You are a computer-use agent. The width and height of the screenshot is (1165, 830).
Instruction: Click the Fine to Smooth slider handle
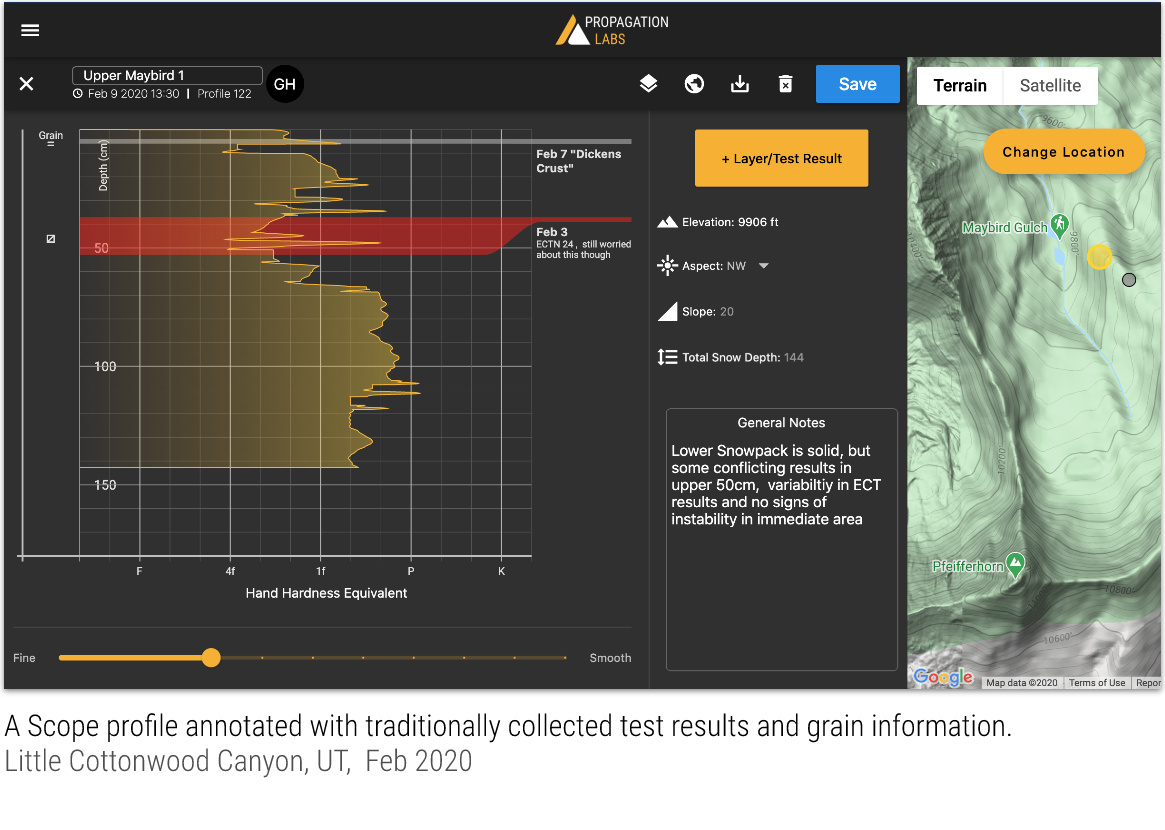211,658
